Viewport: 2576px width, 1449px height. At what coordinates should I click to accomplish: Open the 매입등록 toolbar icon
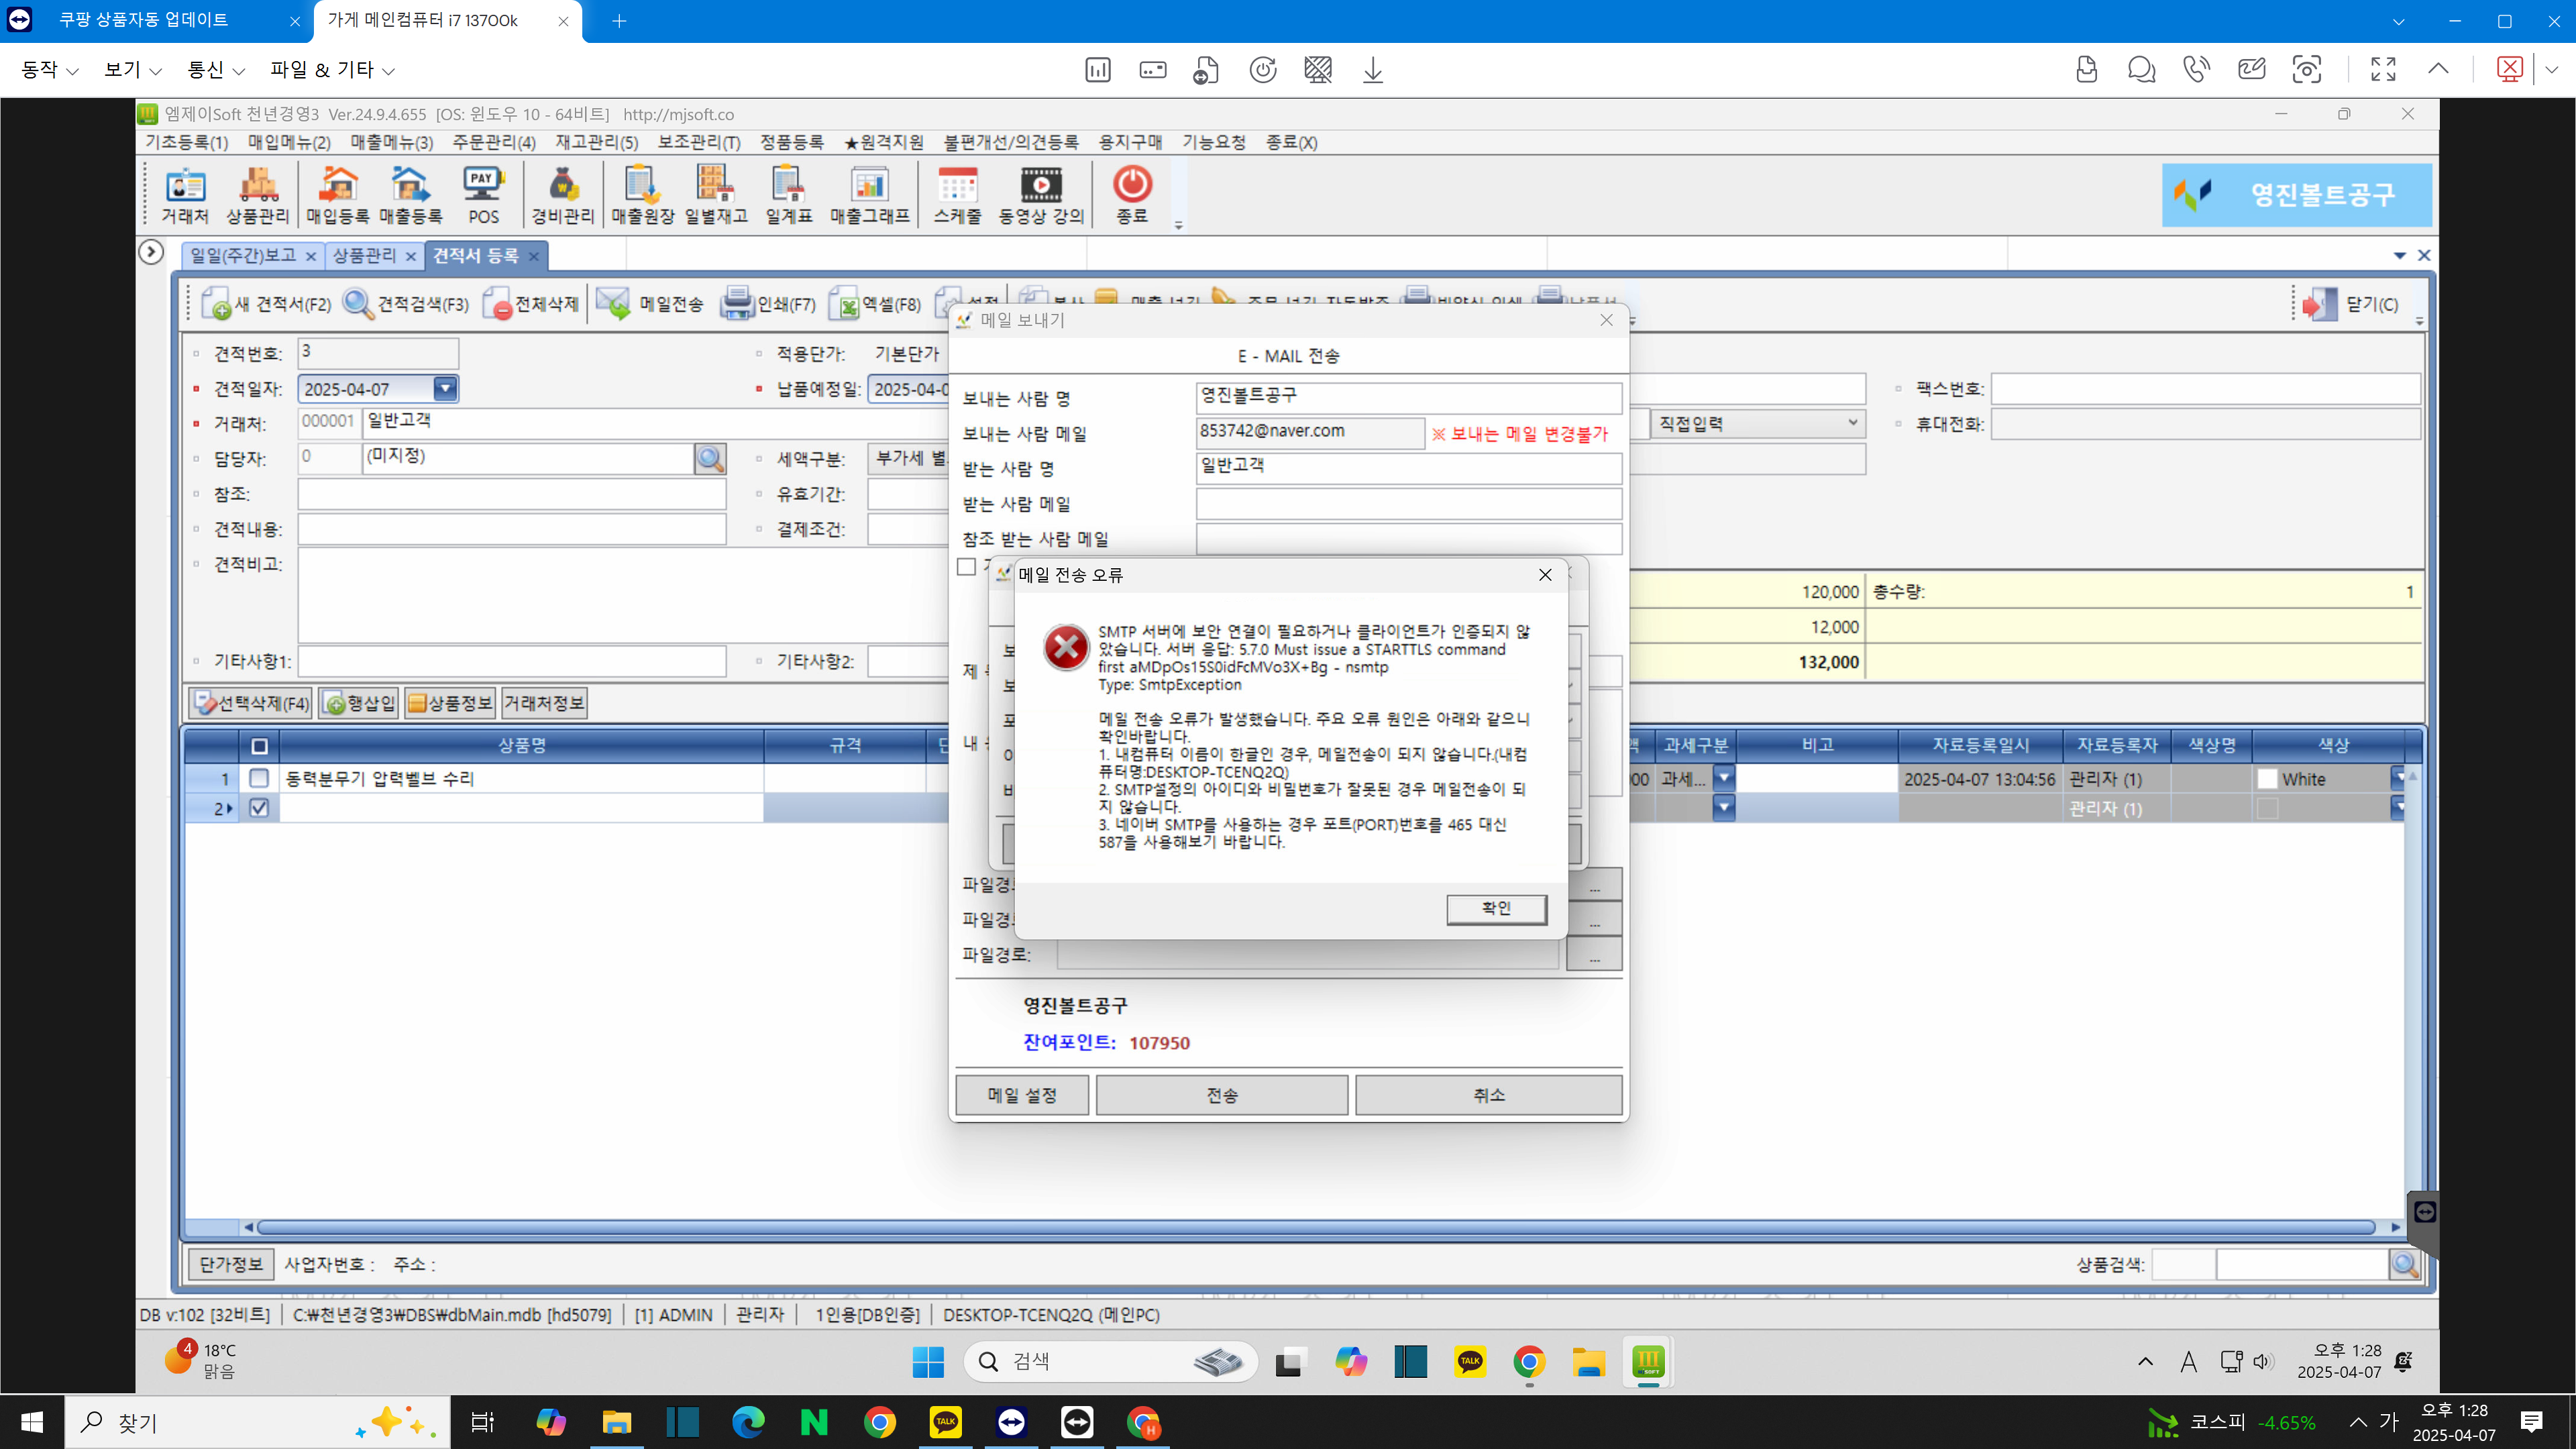point(338,194)
